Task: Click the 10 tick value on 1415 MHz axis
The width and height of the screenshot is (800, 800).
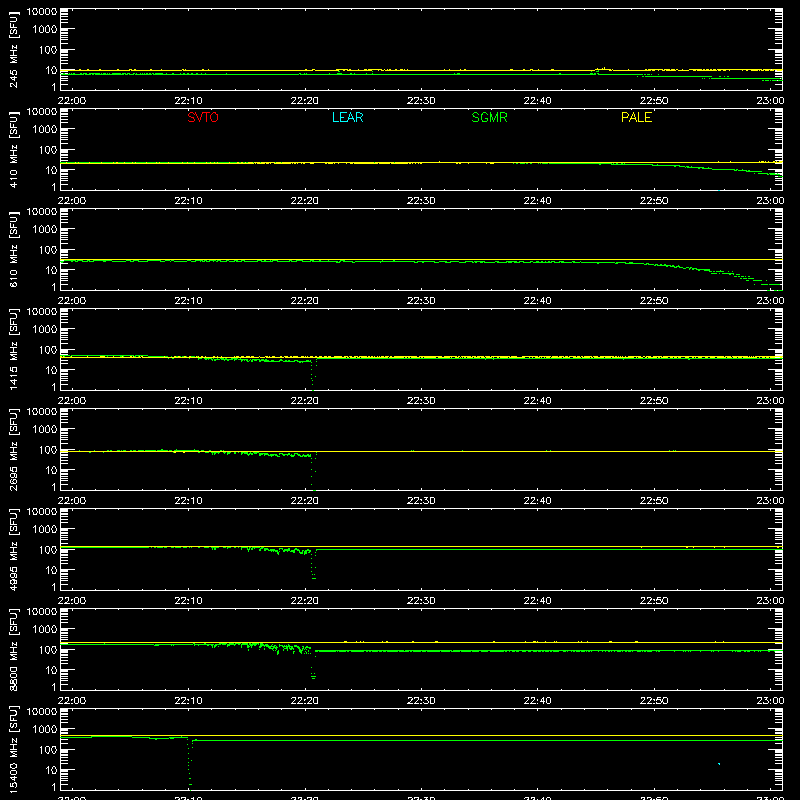Action: point(52,370)
